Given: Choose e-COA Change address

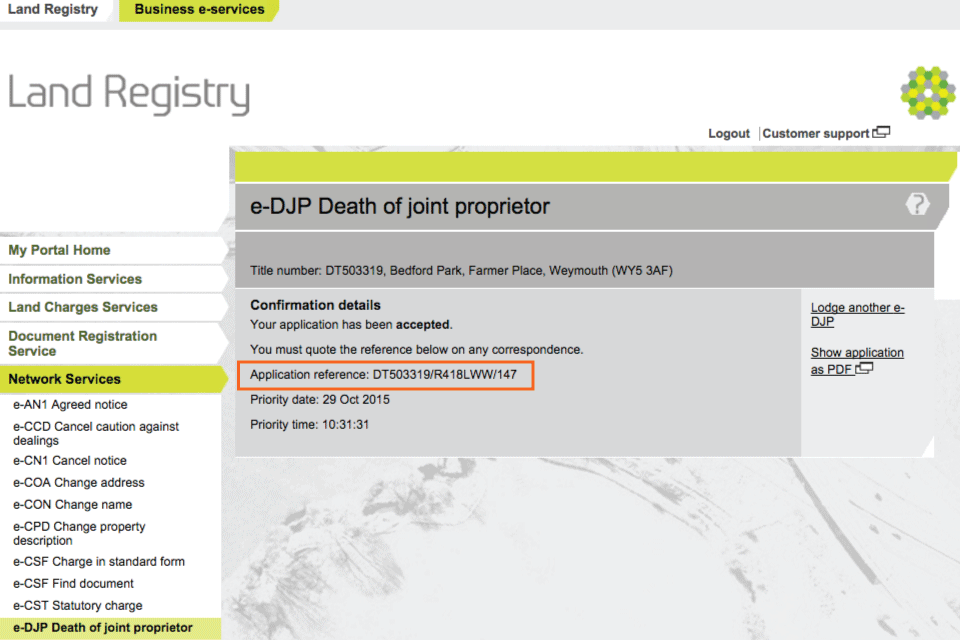Looking at the screenshot, I should click(x=78, y=483).
